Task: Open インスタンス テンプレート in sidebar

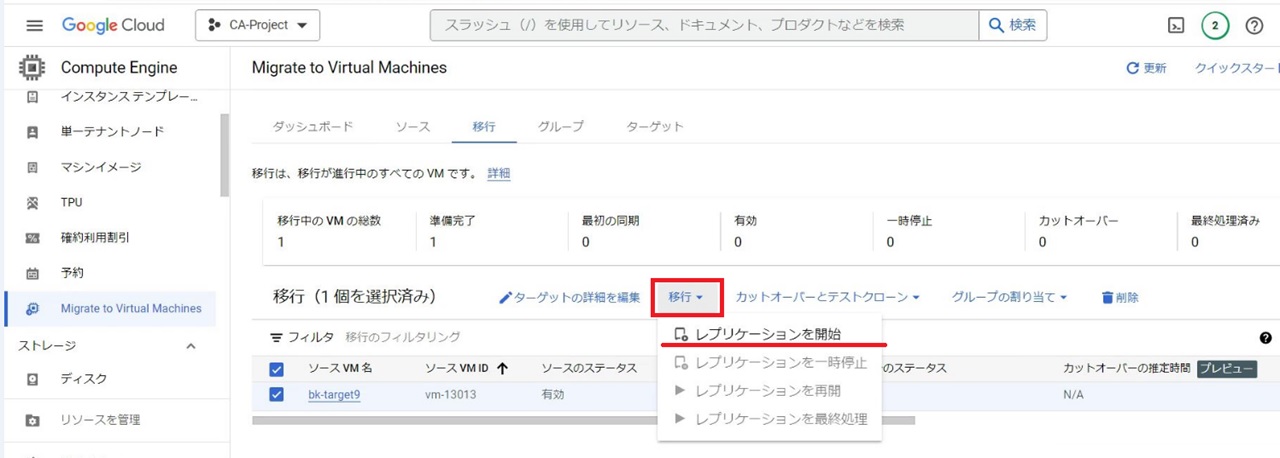Action: click(129, 97)
